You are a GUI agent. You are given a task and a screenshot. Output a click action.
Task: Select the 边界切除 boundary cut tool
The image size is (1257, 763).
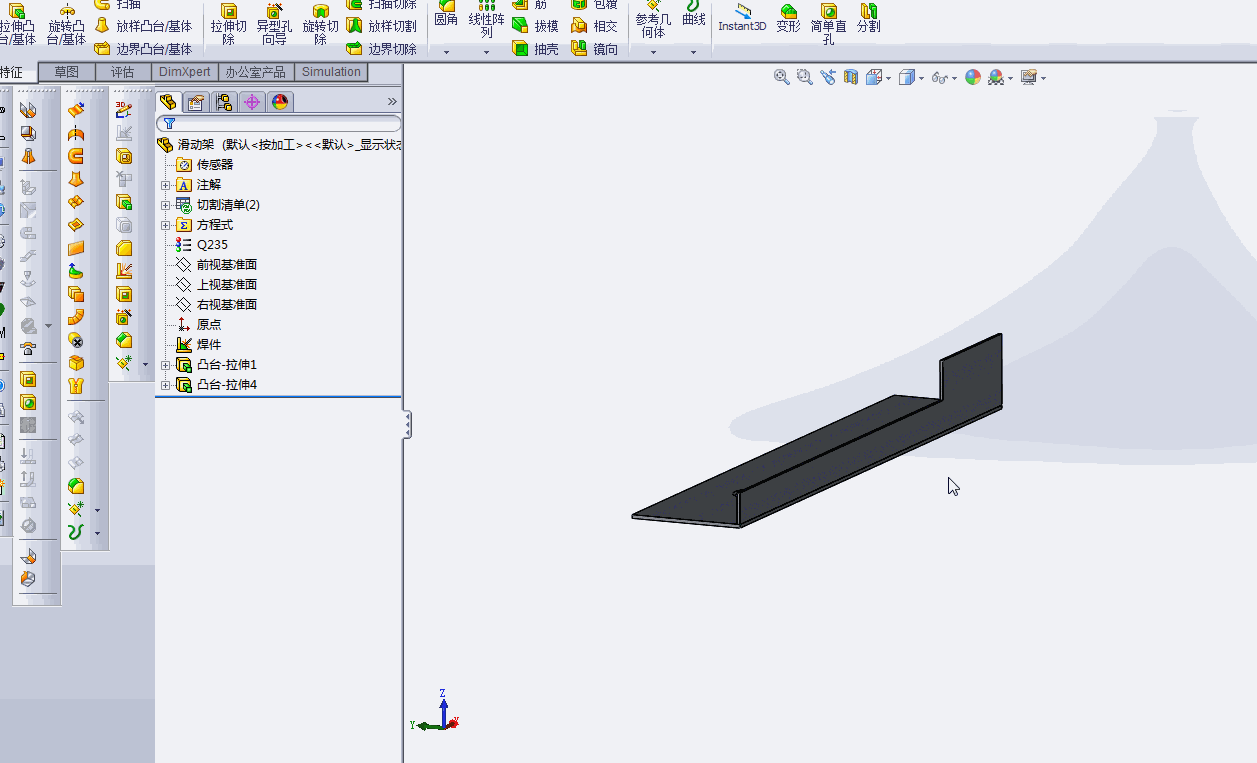pyautogui.click(x=381, y=49)
